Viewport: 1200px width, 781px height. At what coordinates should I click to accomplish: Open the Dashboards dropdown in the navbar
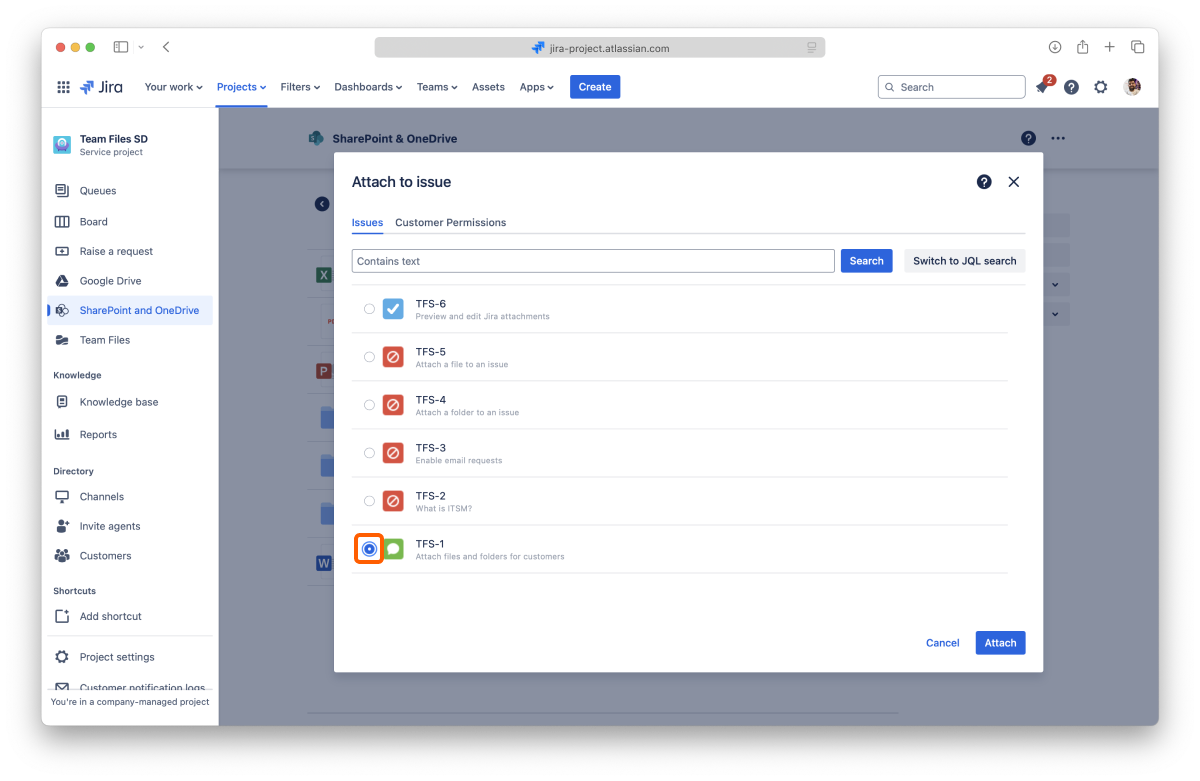367,87
